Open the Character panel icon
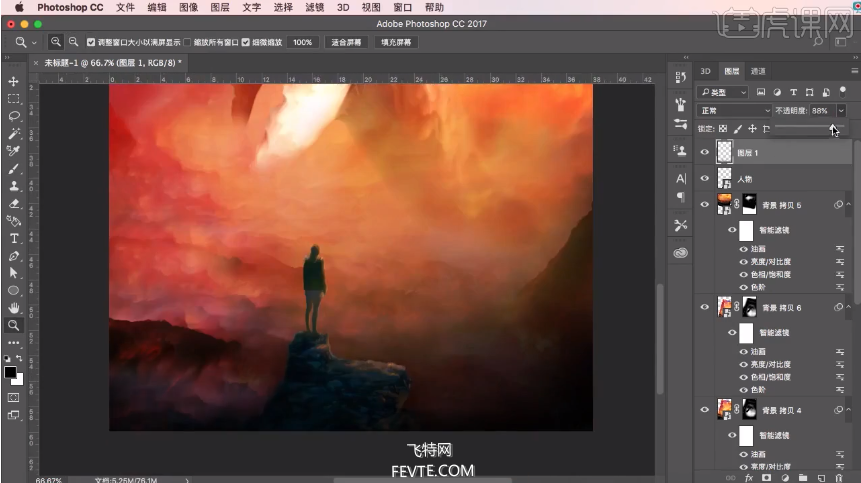Image resolution: width=861 pixels, height=483 pixels. point(681,179)
